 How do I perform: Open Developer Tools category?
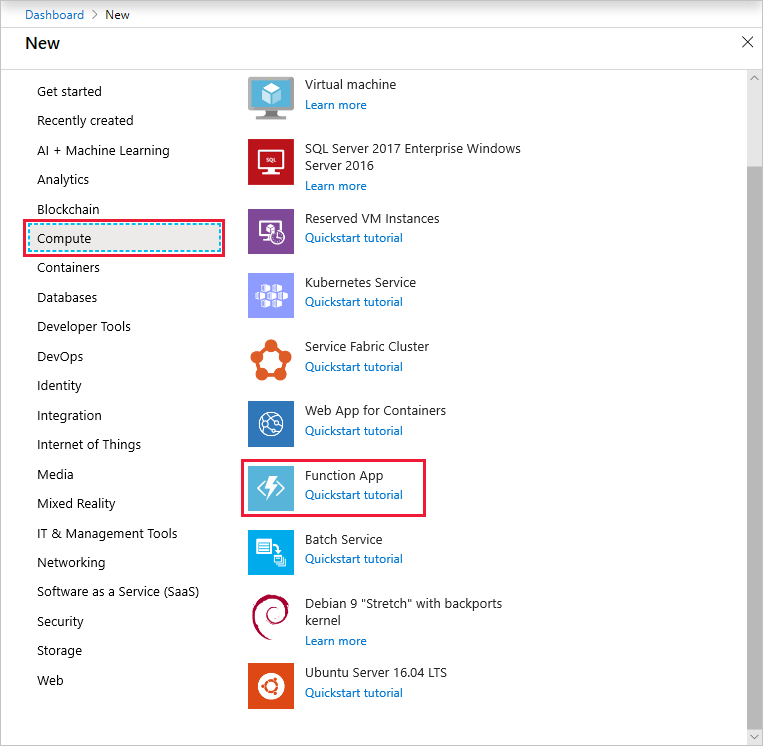point(84,327)
